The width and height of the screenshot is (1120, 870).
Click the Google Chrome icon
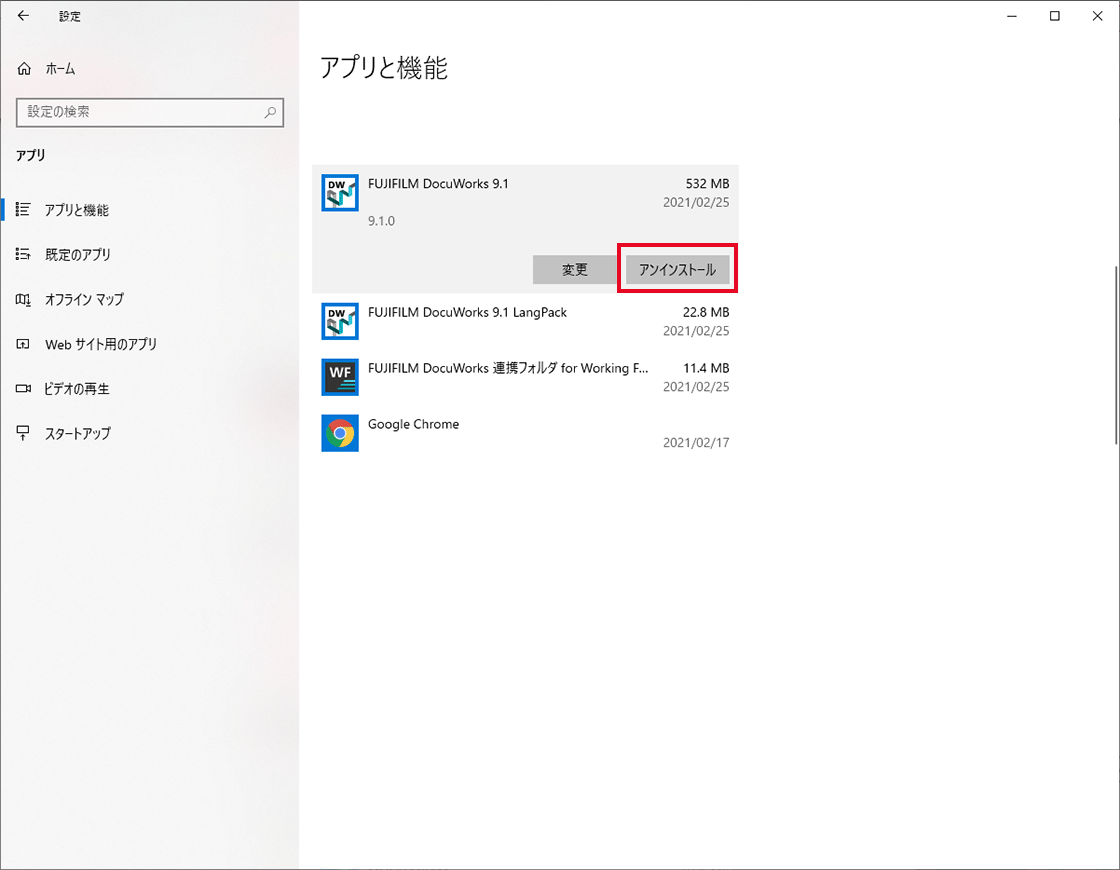(x=340, y=433)
